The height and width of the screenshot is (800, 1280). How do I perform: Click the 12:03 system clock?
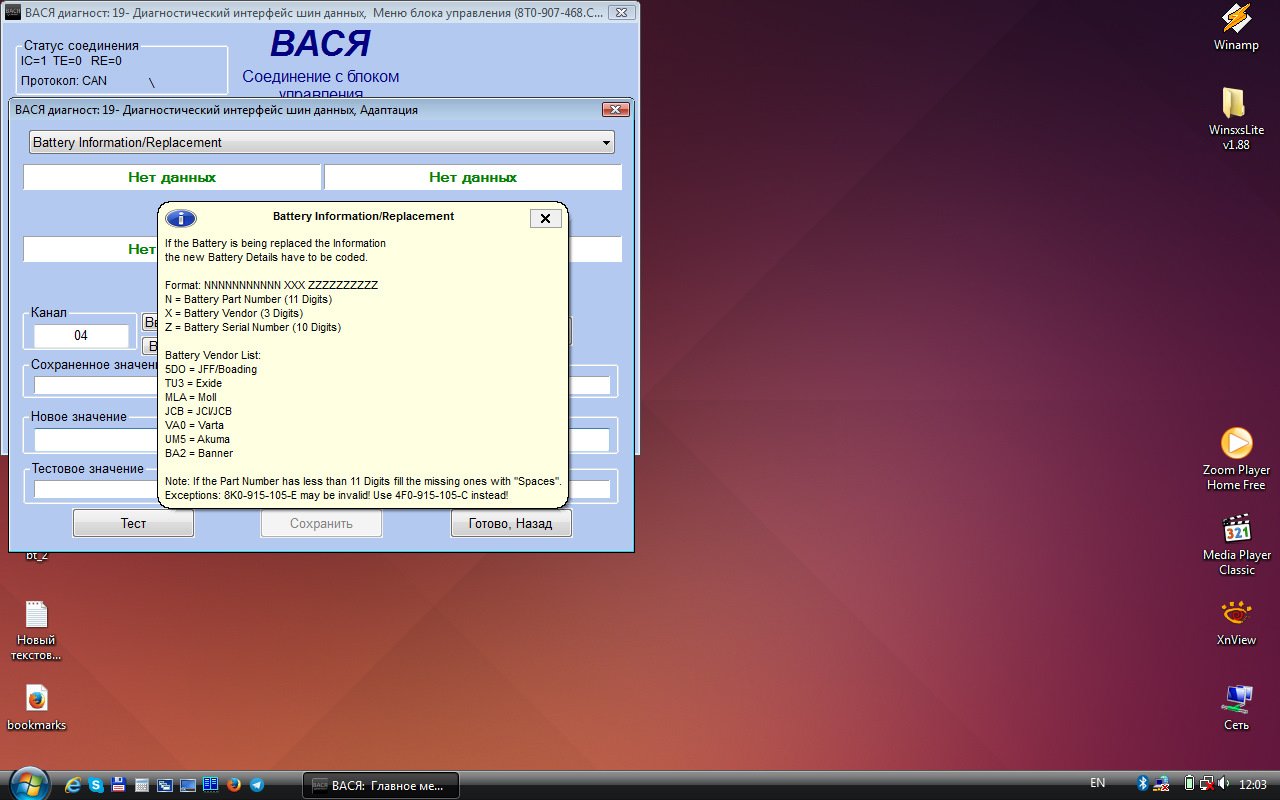point(1253,784)
